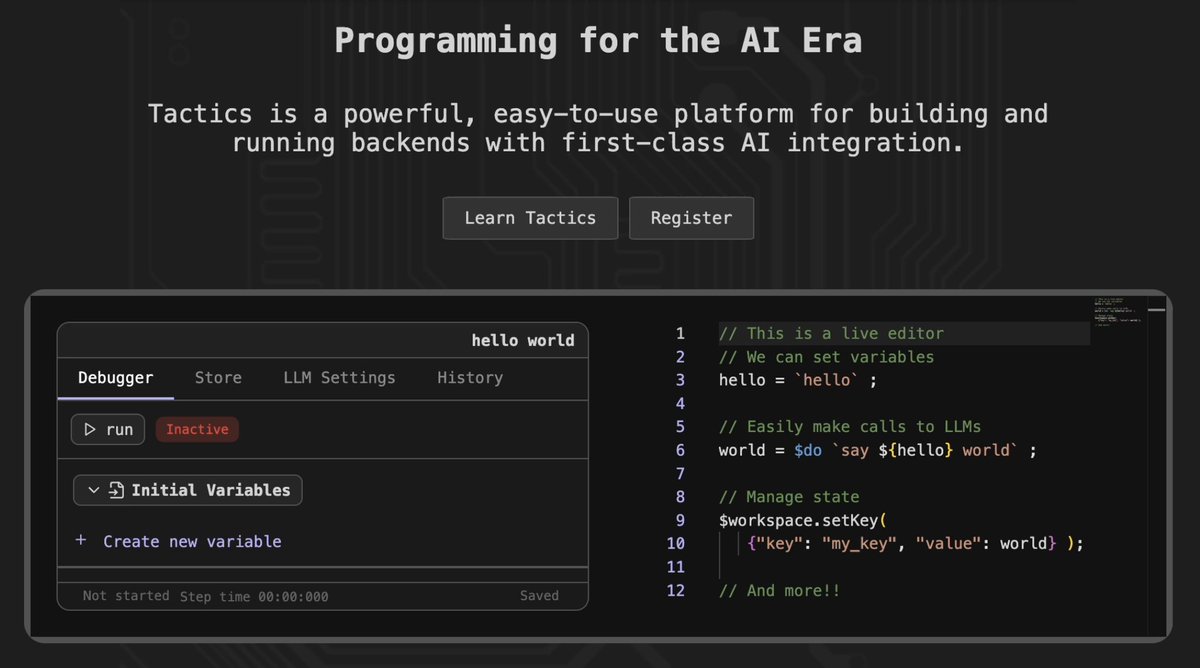Screen dimensions: 1200x668
Task: Click the Saved indicator in the status bar
Action: pos(539,595)
